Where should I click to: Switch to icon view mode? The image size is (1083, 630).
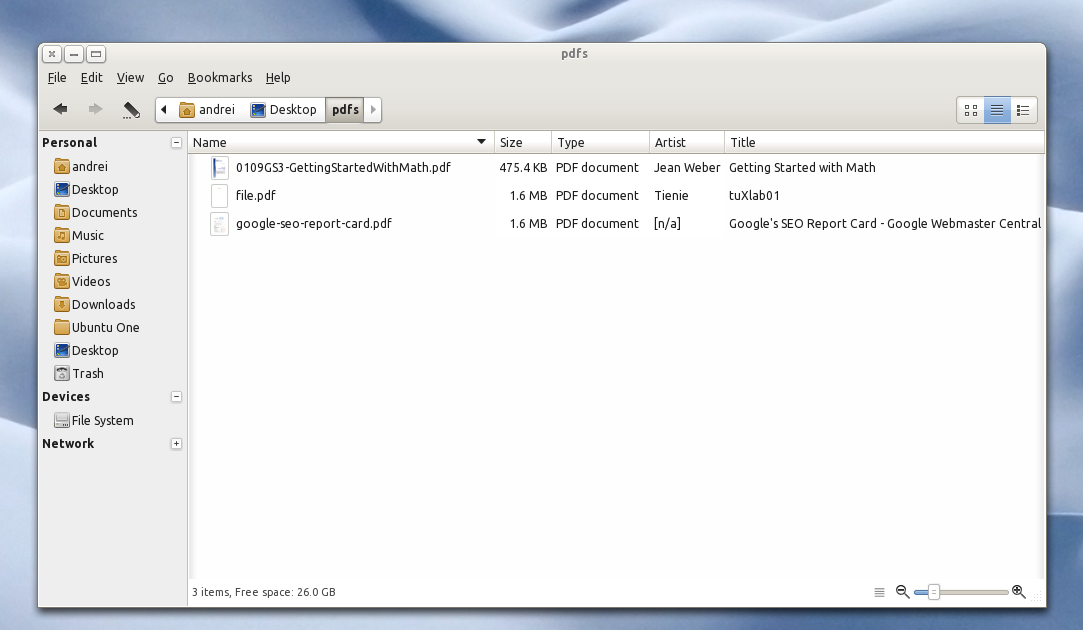970,110
